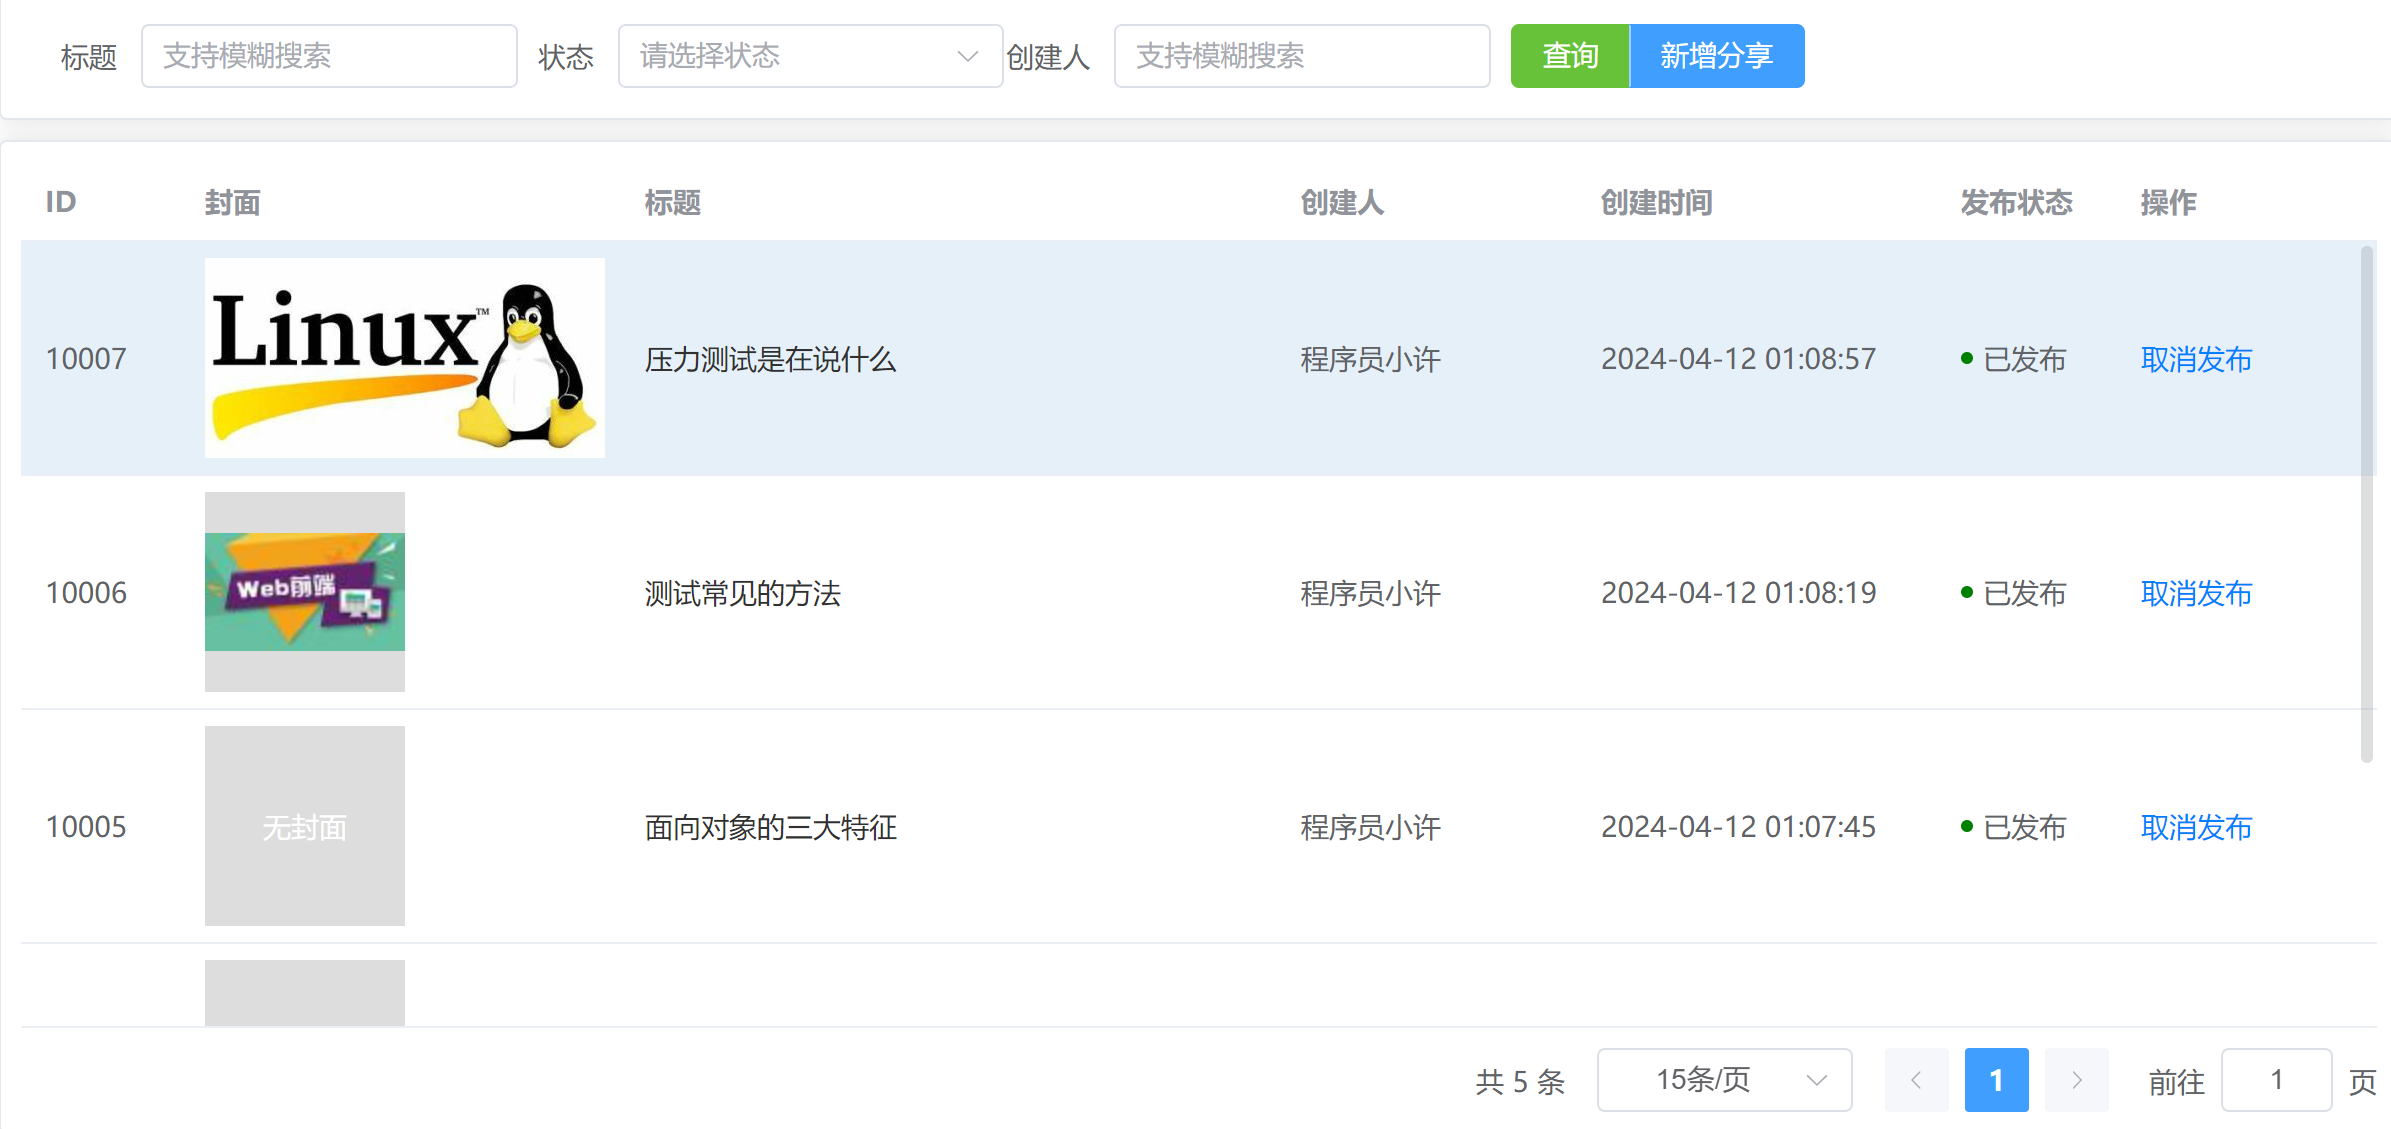Click 取消发布 for article 10006
This screenshot has height=1129, width=2391.
[2196, 593]
